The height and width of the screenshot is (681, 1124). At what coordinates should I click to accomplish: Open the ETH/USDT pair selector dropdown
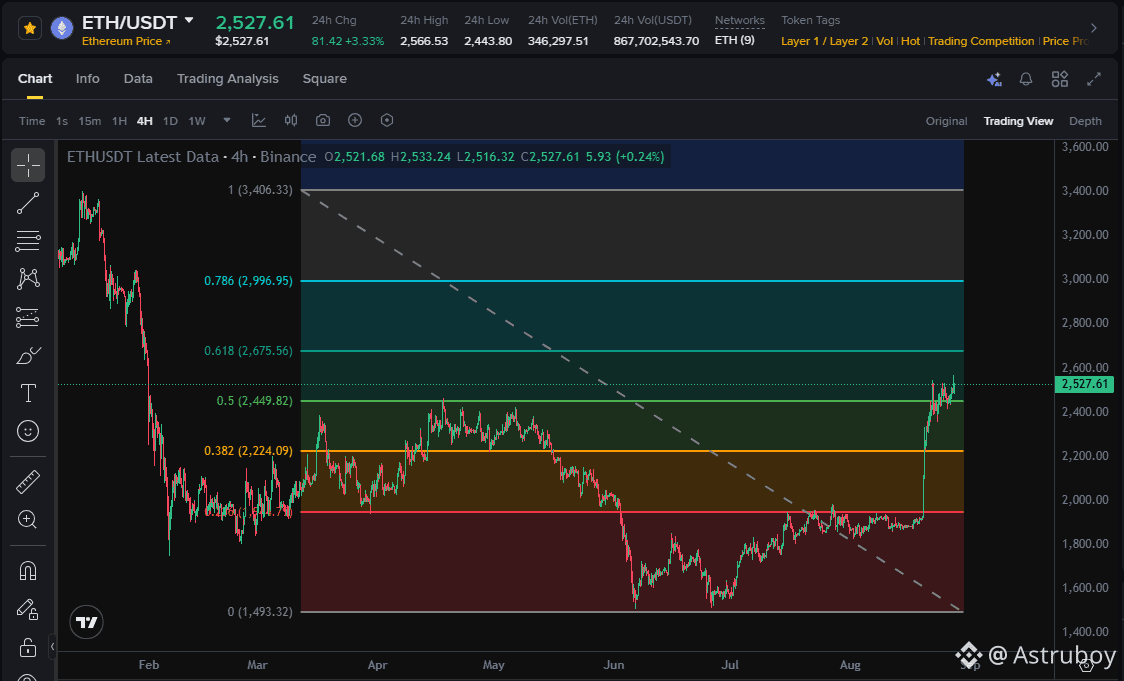click(189, 21)
